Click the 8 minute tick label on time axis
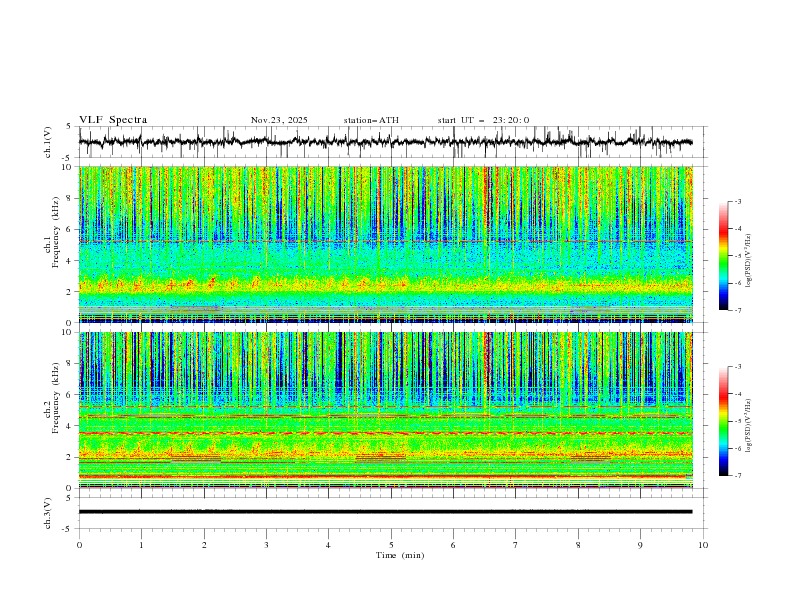The height and width of the screenshot is (612, 792). pos(578,544)
